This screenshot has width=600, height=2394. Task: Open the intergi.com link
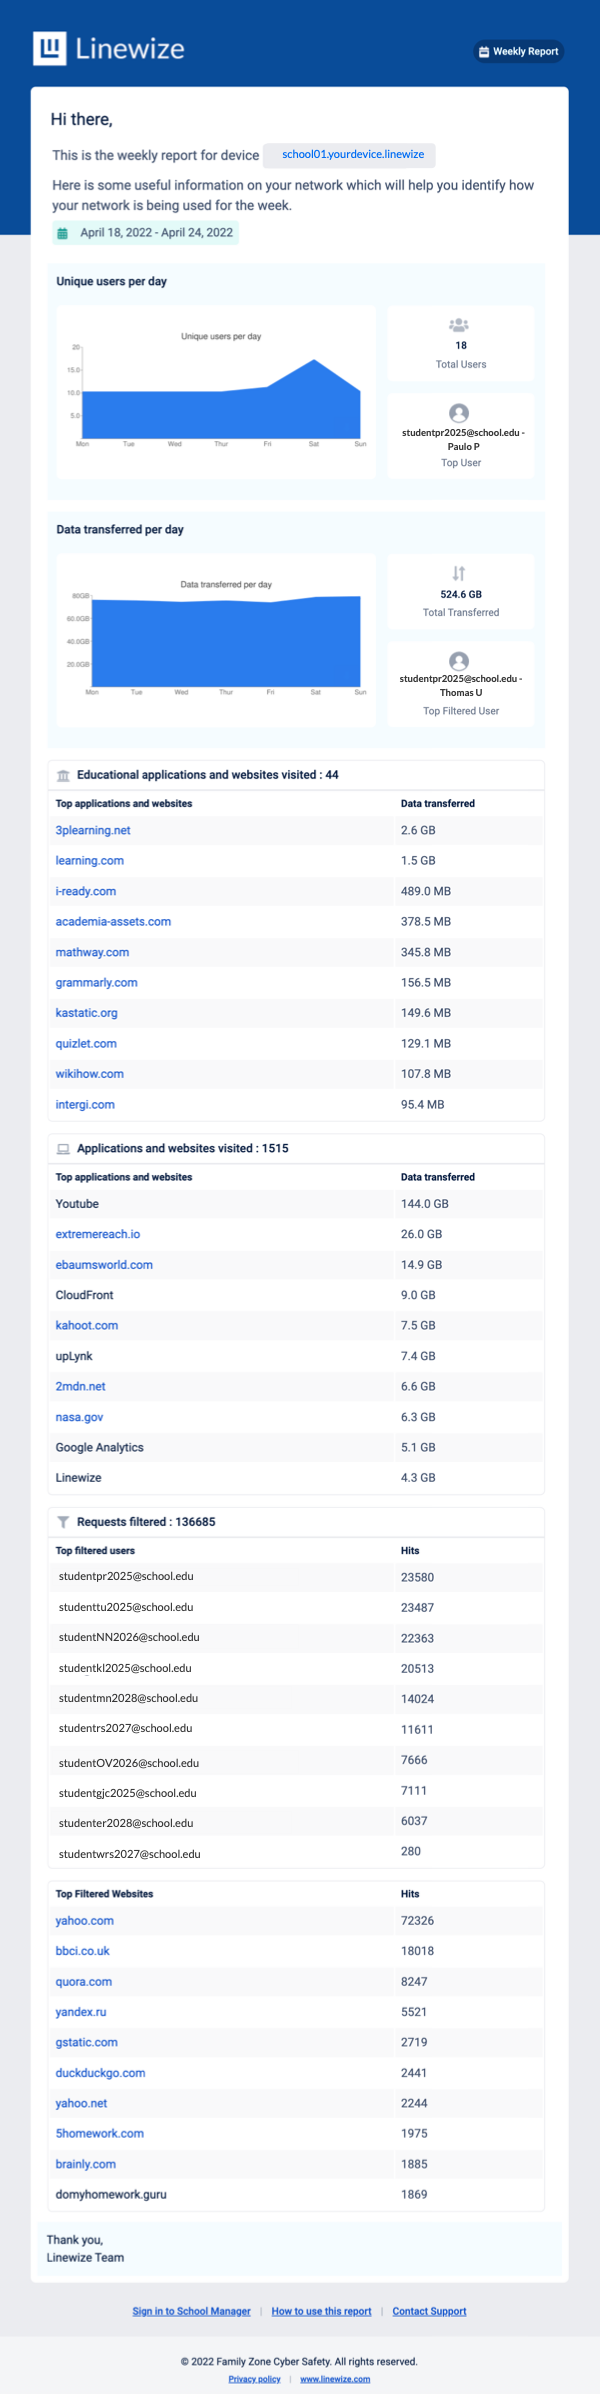tap(85, 1105)
